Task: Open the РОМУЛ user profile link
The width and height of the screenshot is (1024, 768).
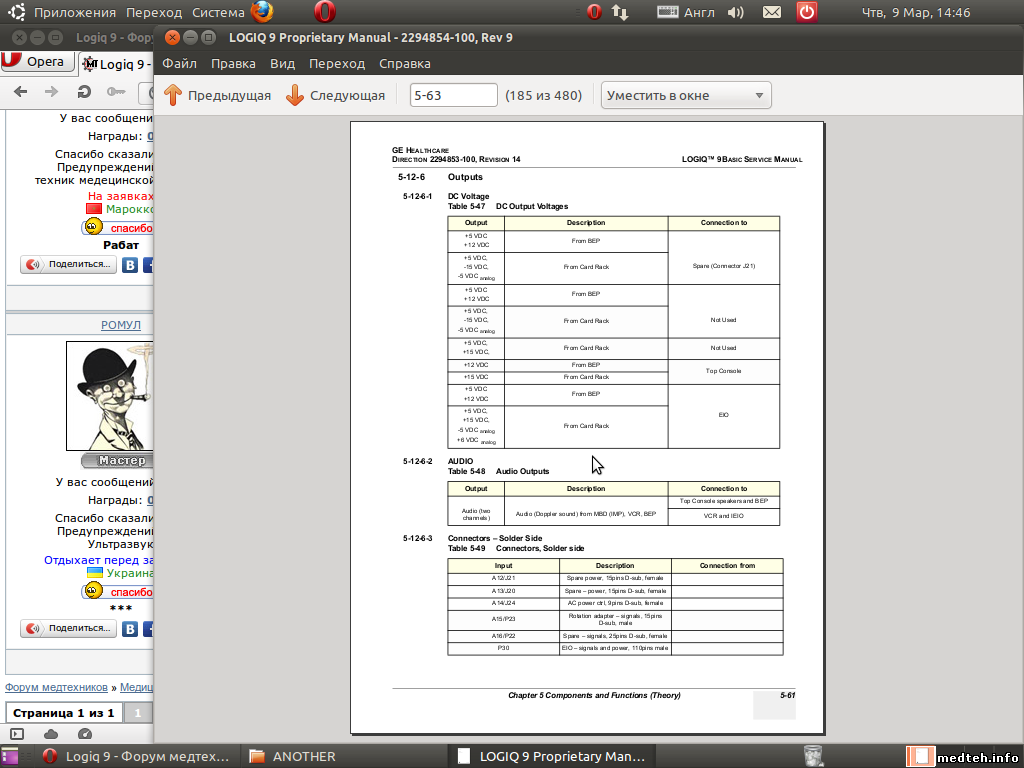Action: tap(120, 325)
